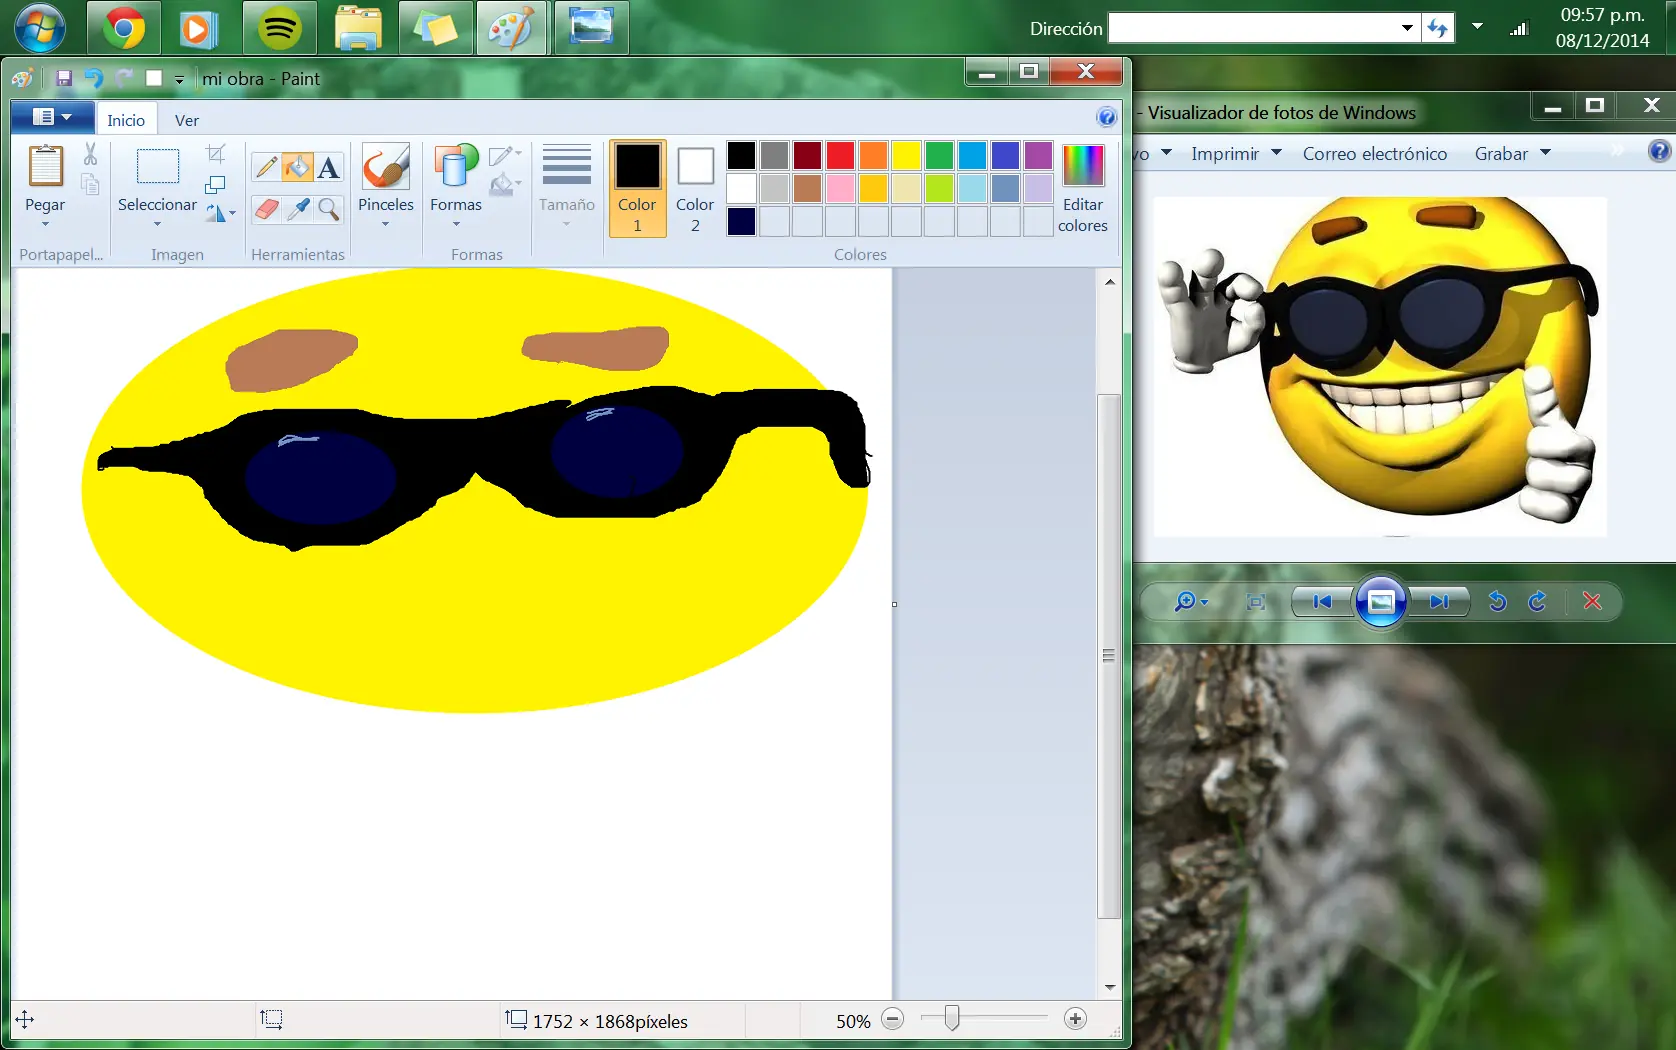Customize quick access toolbar dropdown arrow
This screenshot has height=1050, width=1676.
tap(179, 79)
